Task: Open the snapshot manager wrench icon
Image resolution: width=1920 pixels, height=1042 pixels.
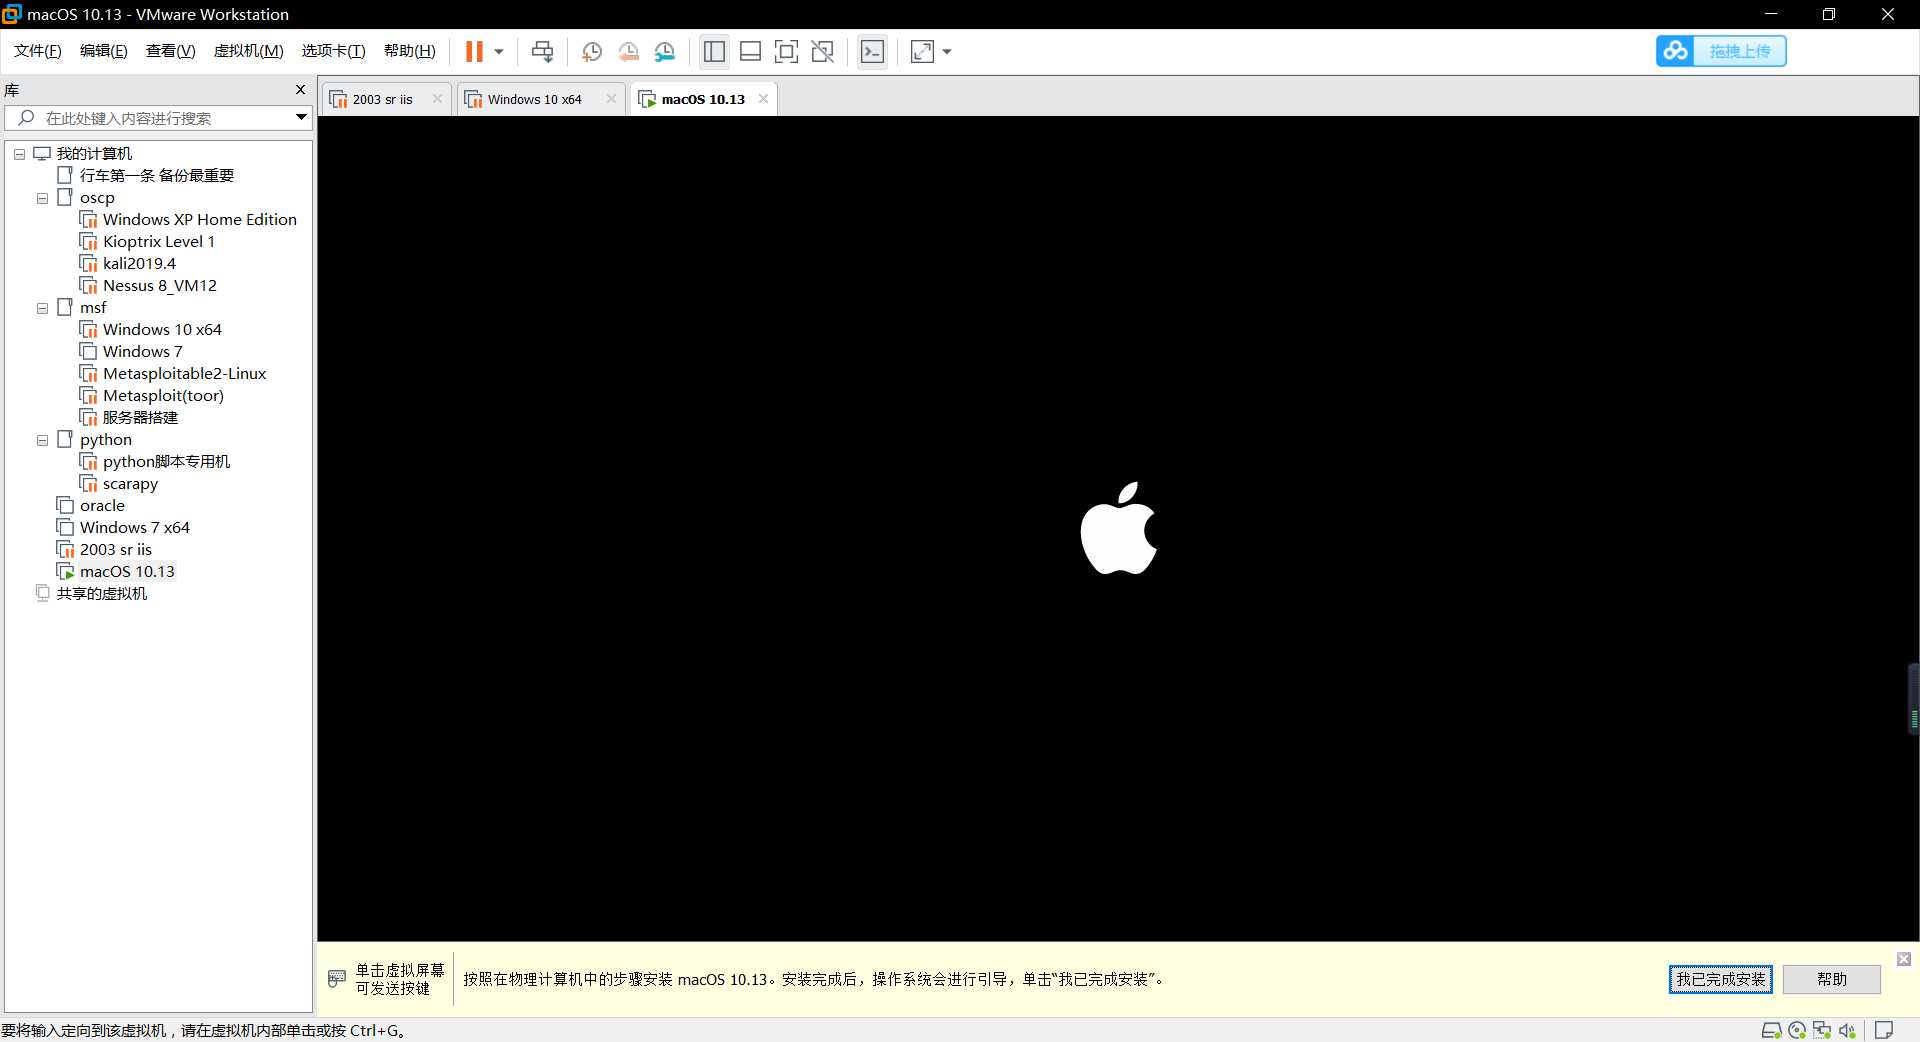Action: tap(664, 51)
